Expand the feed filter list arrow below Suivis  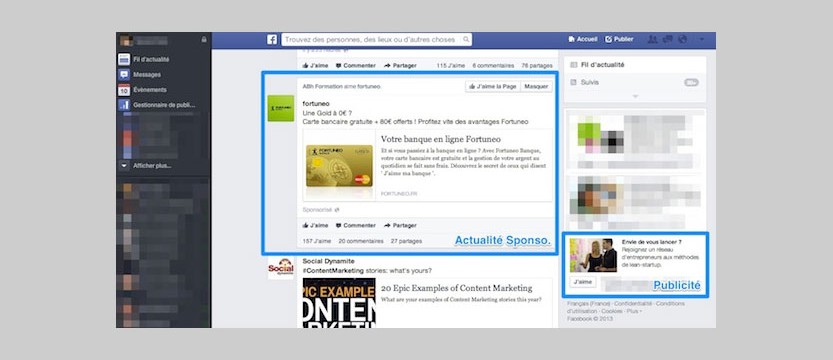pyautogui.click(x=635, y=96)
